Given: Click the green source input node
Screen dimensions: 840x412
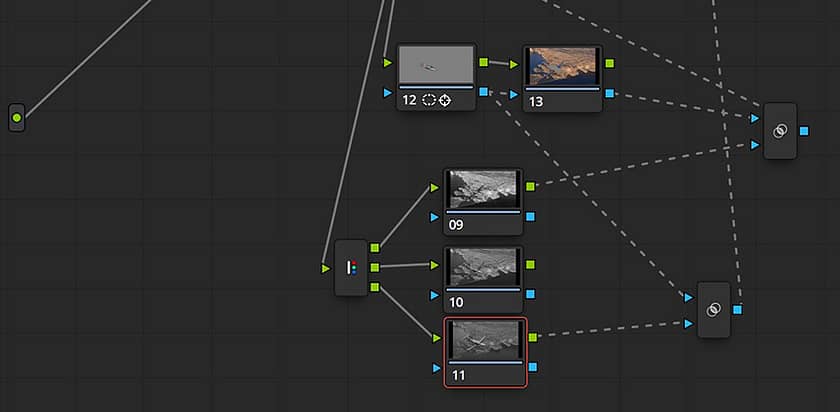Looking at the screenshot, I should coord(17,117).
